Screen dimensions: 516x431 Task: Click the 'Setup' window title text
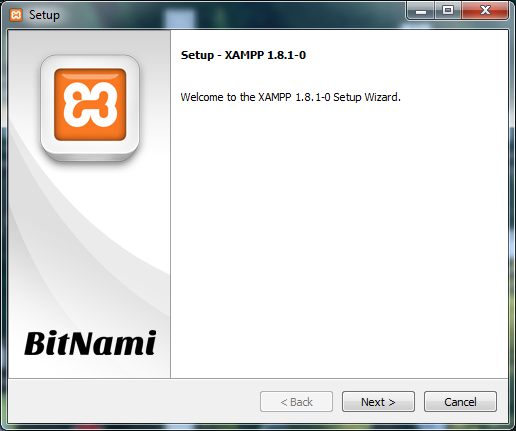tap(44, 15)
